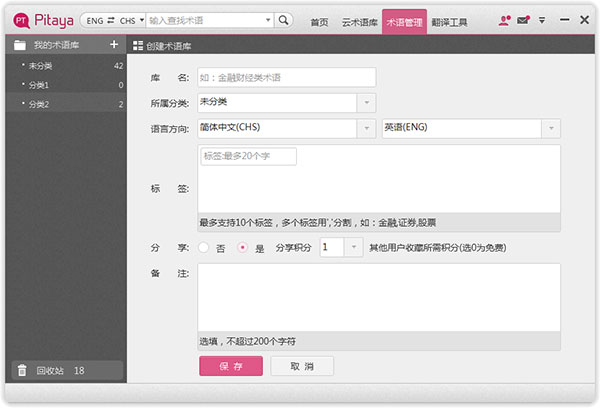Viewport: 600px width, 408px height.
Task: Expand the 英语(ENG) language dropdown
Action: pos(551,128)
